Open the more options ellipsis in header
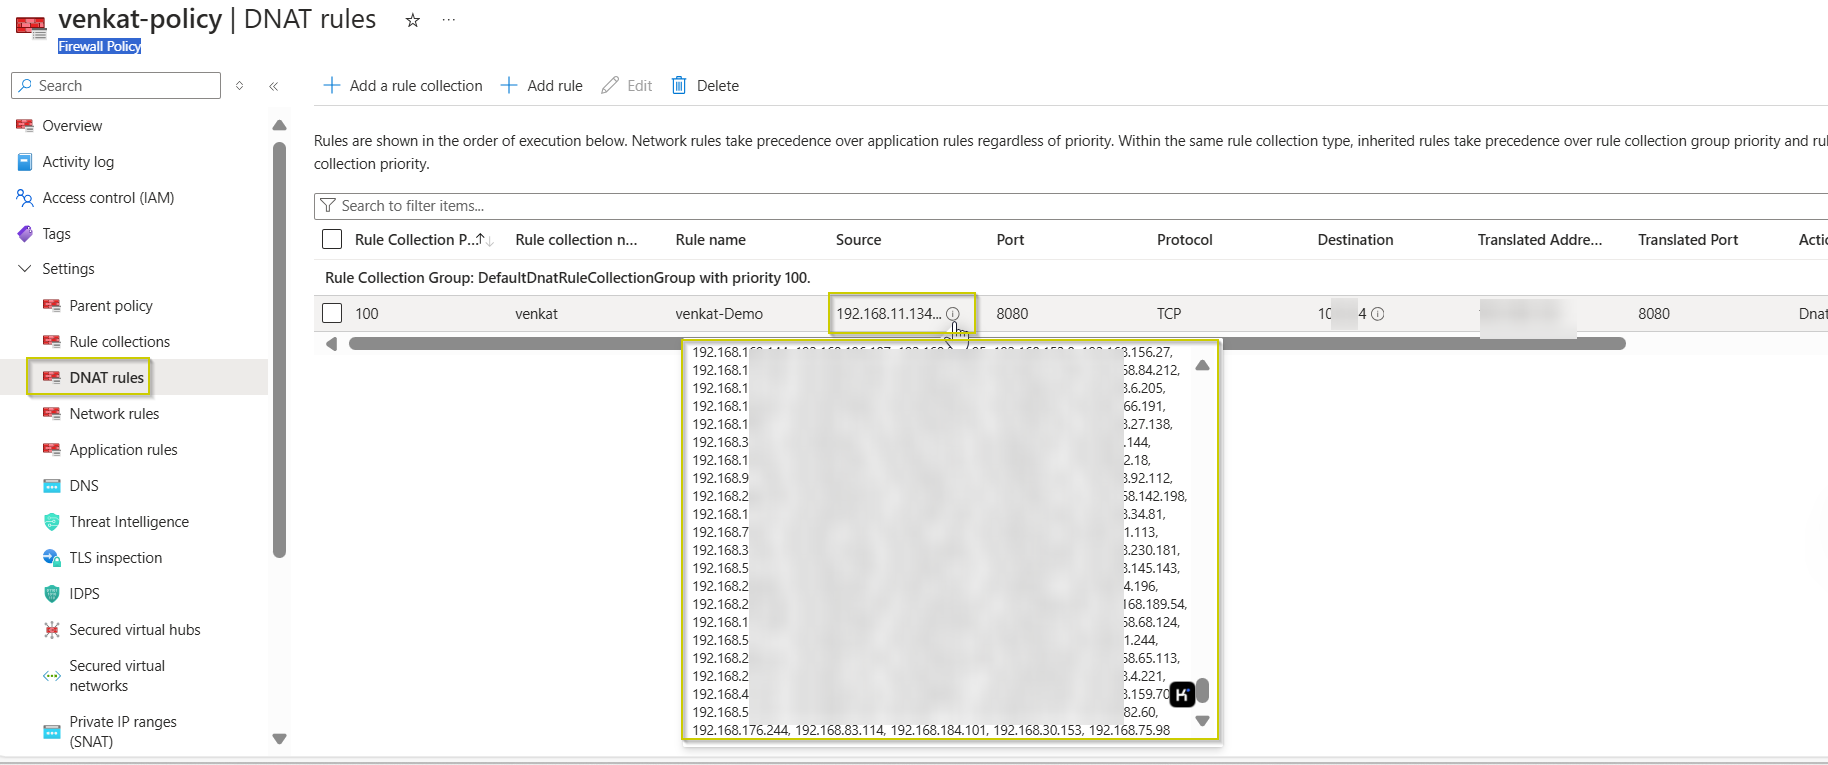The image size is (1828, 765). pos(449,20)
